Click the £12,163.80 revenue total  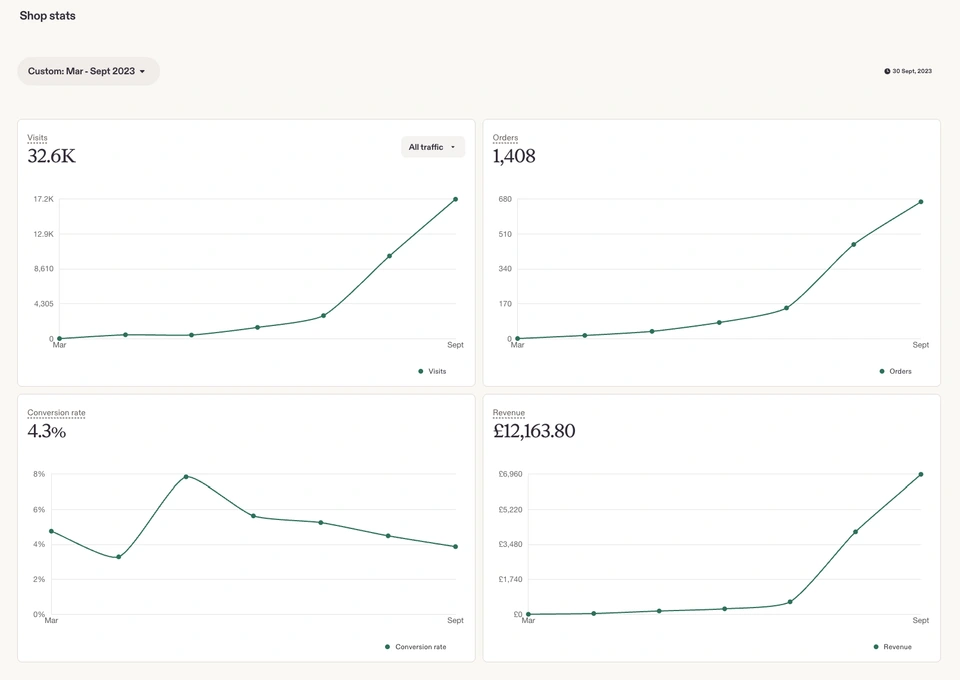[534, 431]
